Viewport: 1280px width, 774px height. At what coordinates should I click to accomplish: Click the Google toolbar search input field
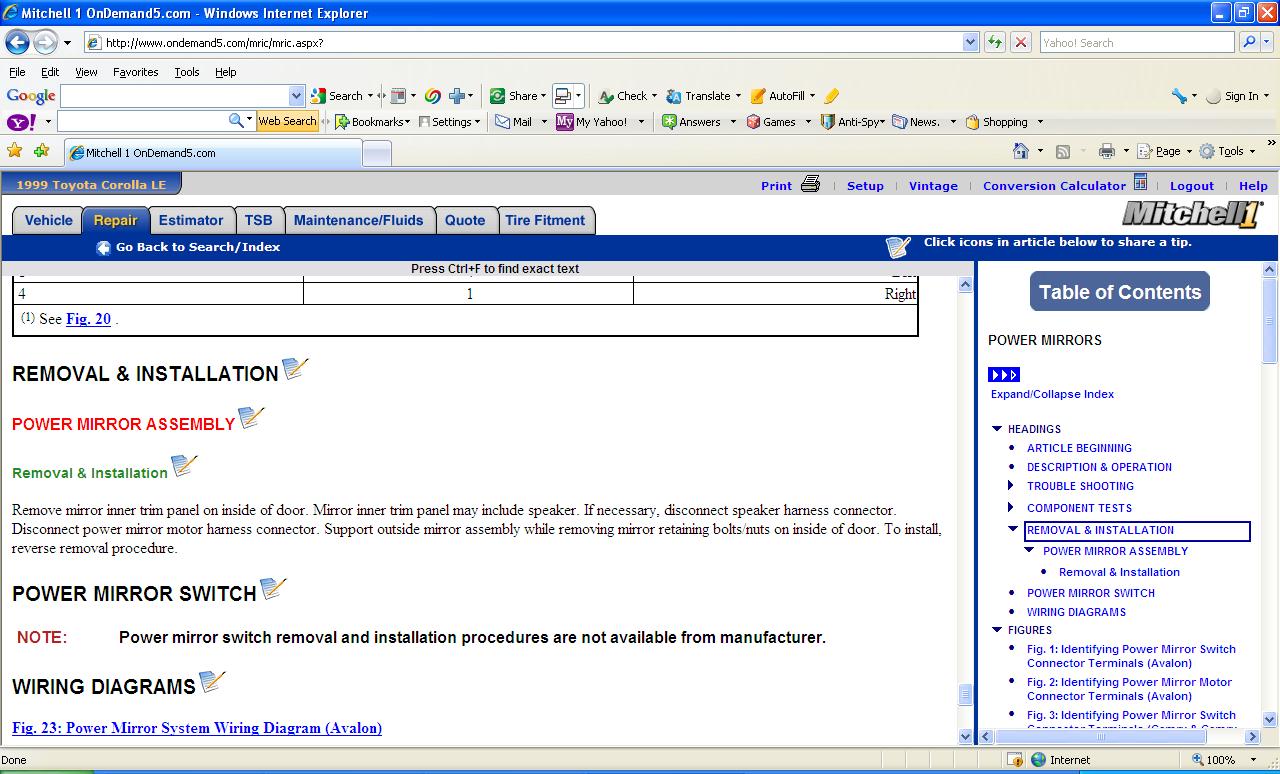click(x=175, y=96)
